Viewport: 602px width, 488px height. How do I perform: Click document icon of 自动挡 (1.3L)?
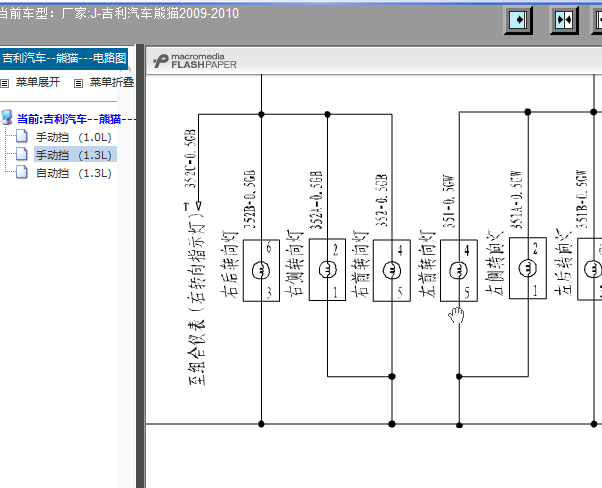(22, 172)
